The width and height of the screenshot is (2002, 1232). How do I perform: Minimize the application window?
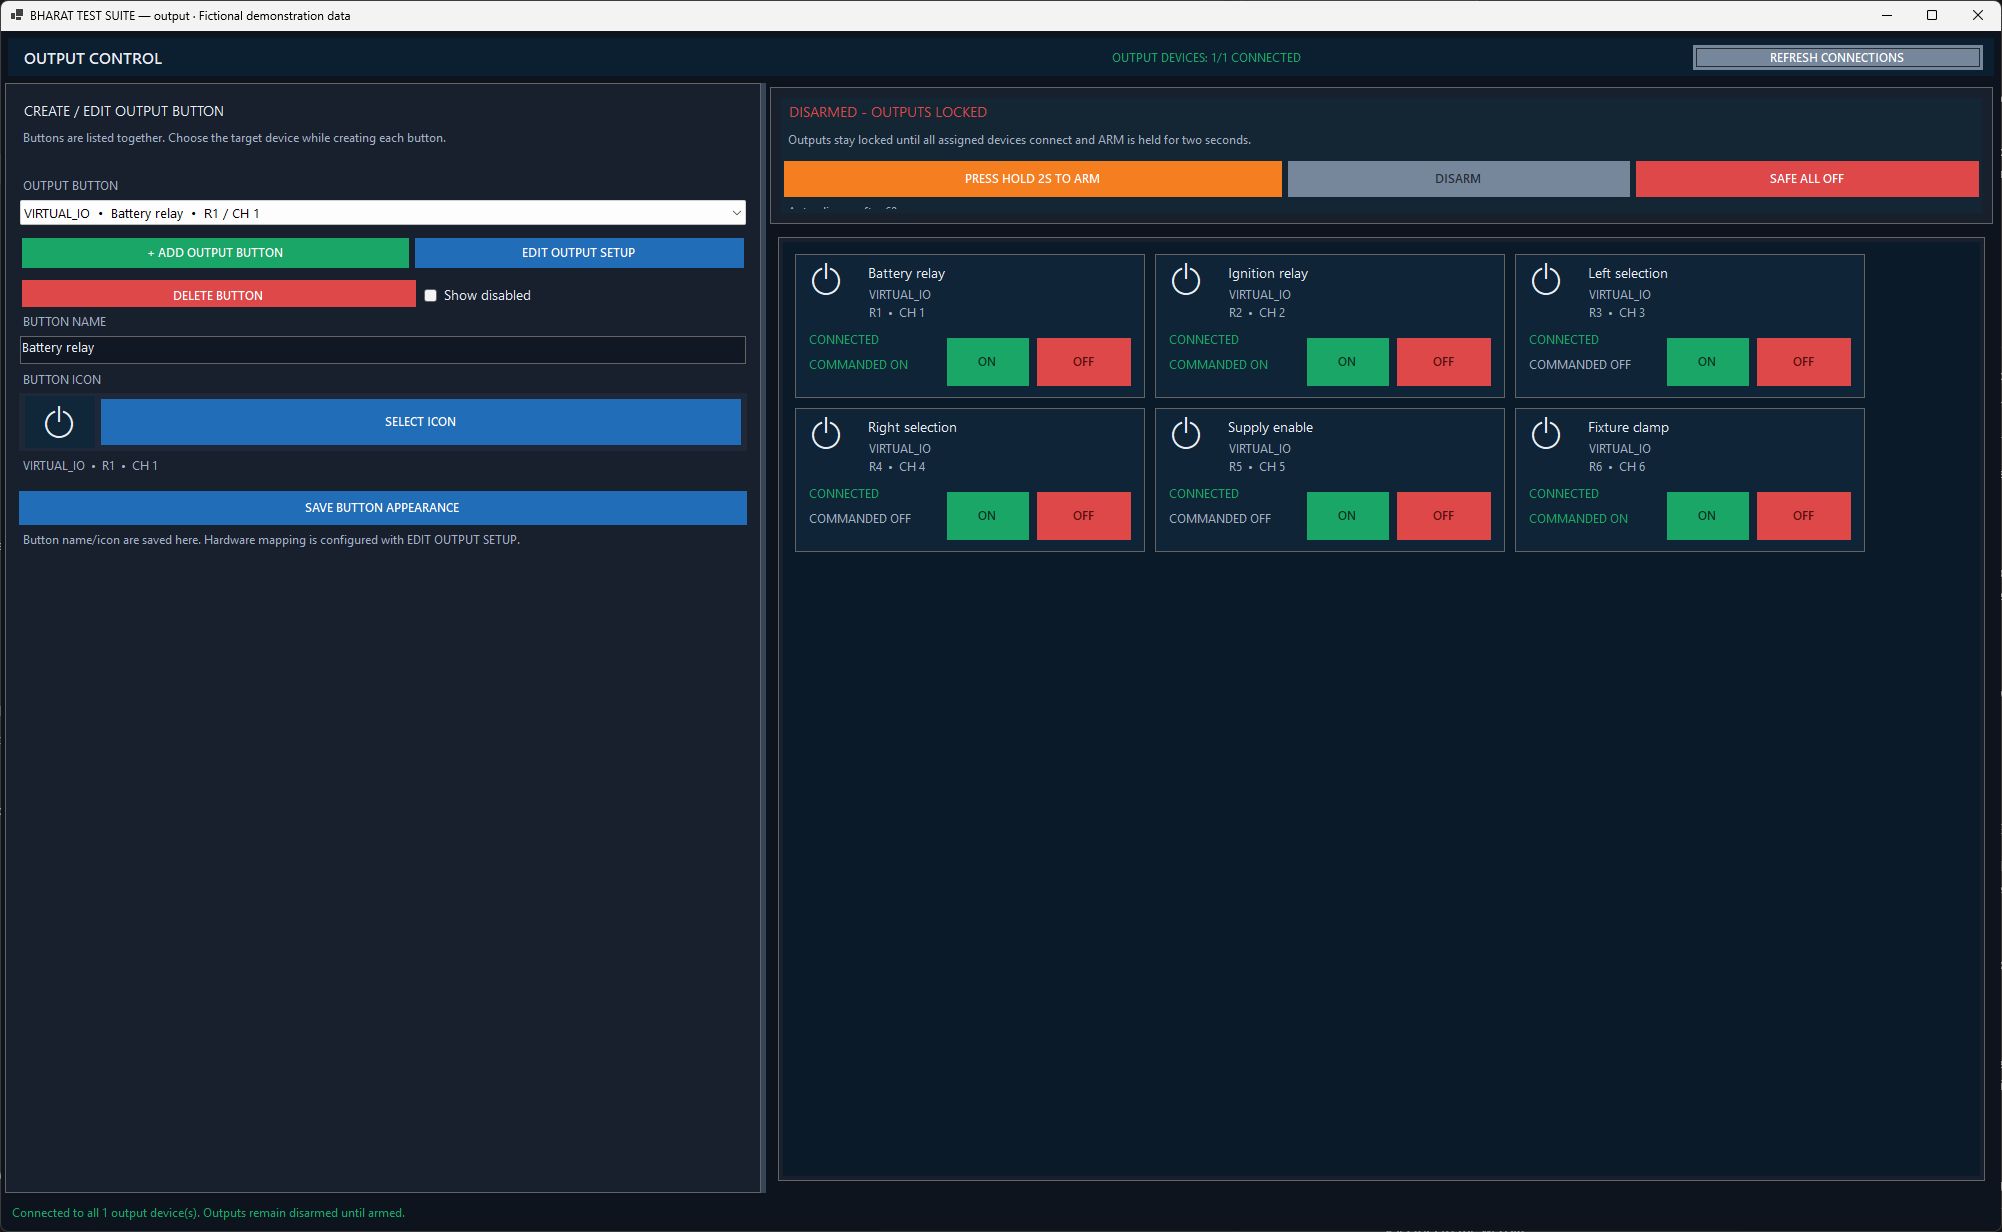click(x=1887, y=15)
